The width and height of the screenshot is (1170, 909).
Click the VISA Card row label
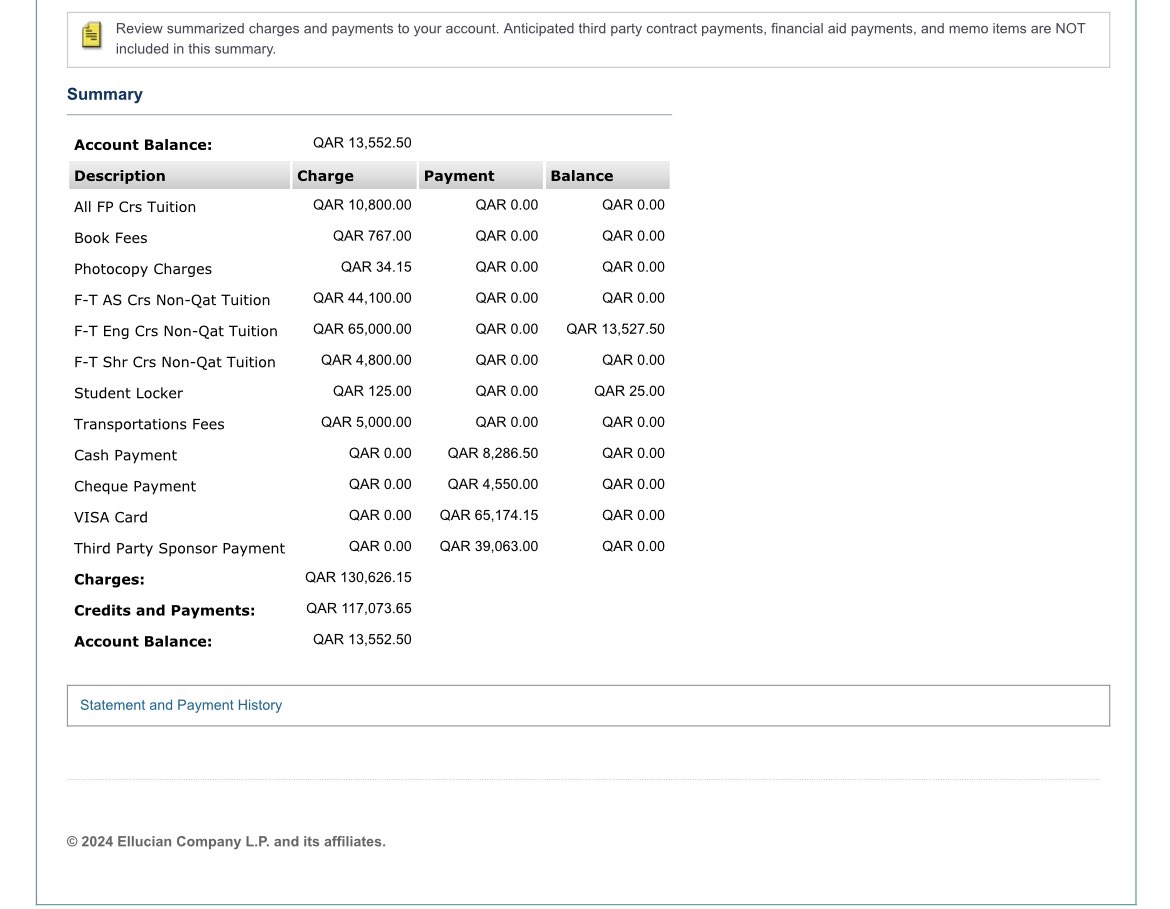pos(110,517)
